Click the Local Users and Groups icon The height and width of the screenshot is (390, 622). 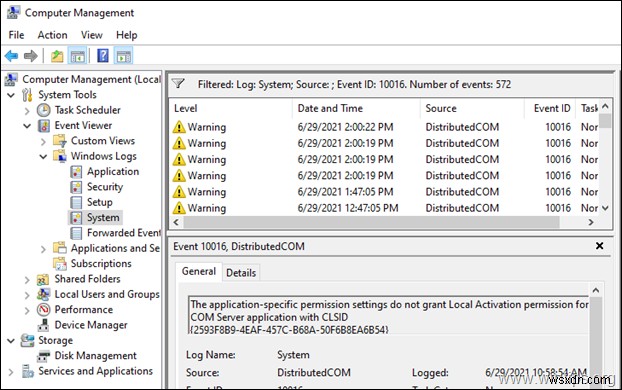click(x=43, y=294)
